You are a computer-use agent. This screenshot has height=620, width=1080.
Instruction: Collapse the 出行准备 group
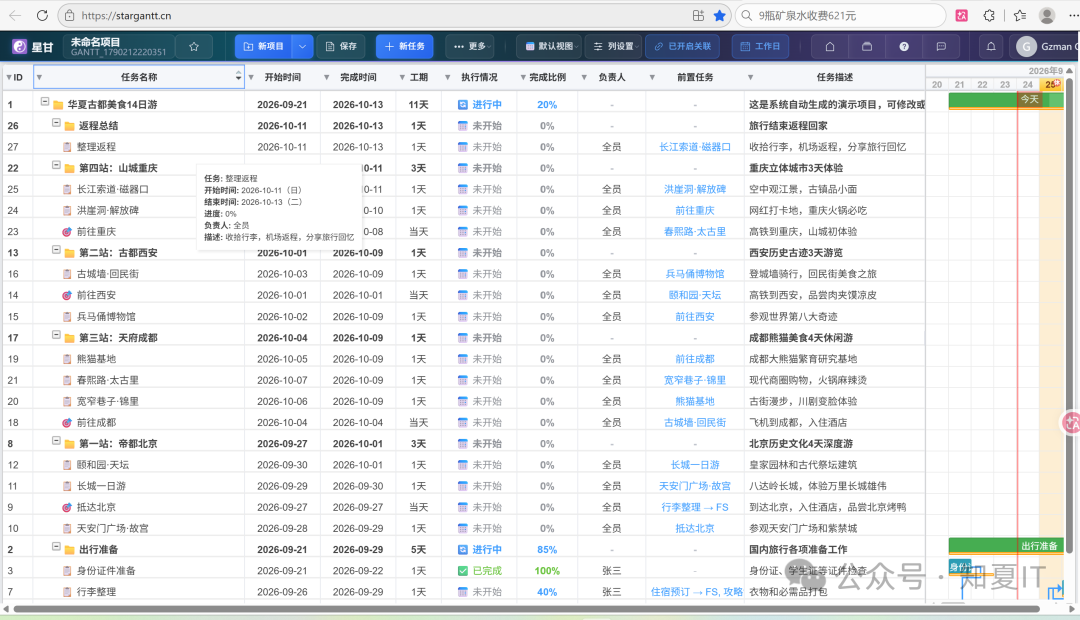56,547
